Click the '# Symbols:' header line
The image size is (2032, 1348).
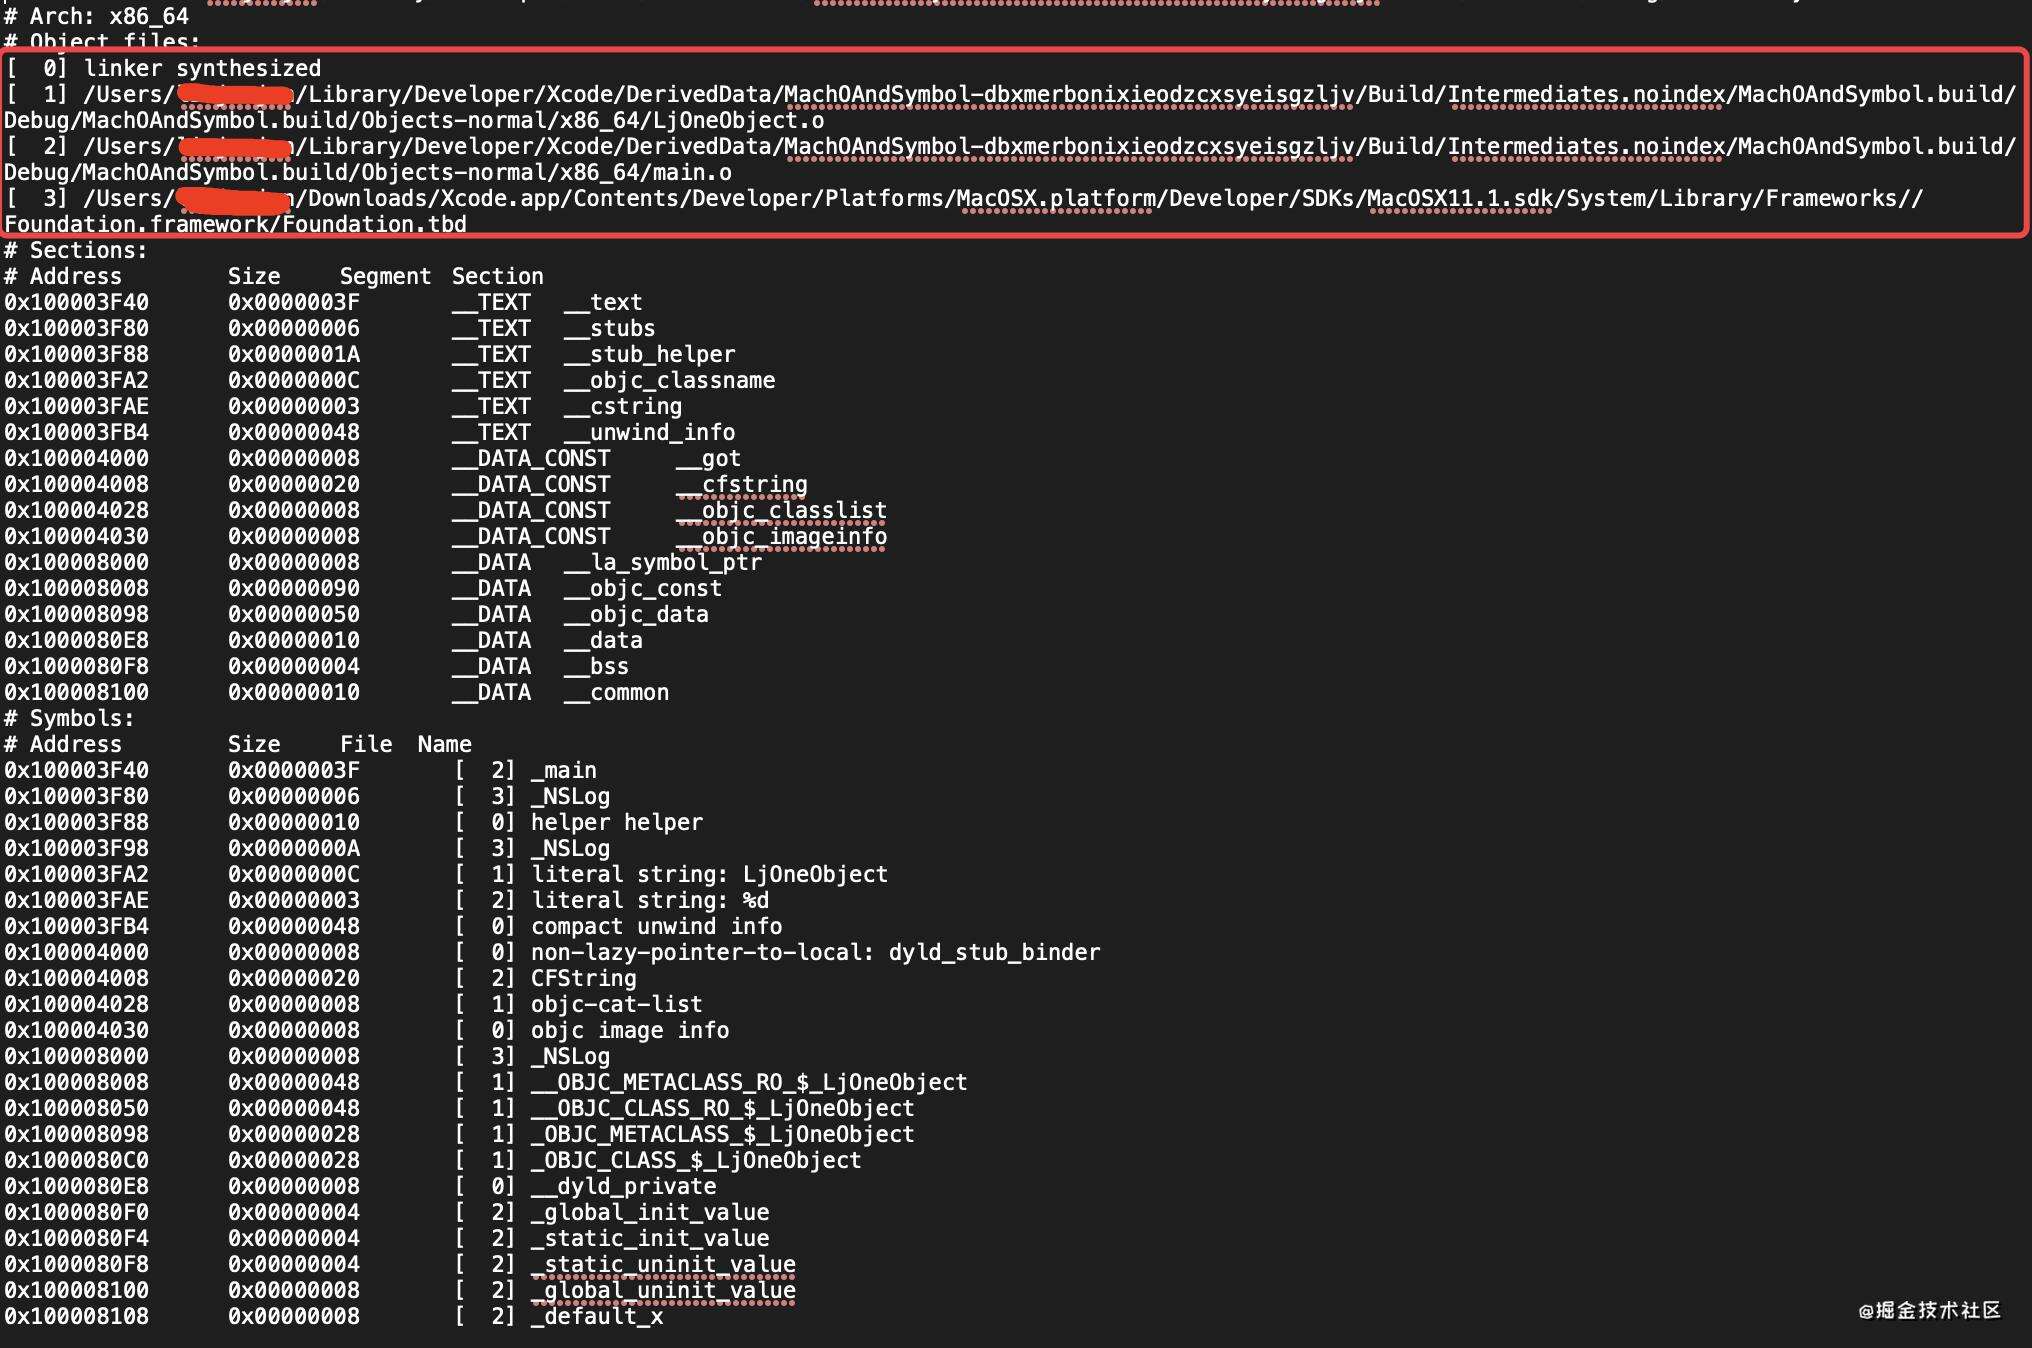[69, 718]
